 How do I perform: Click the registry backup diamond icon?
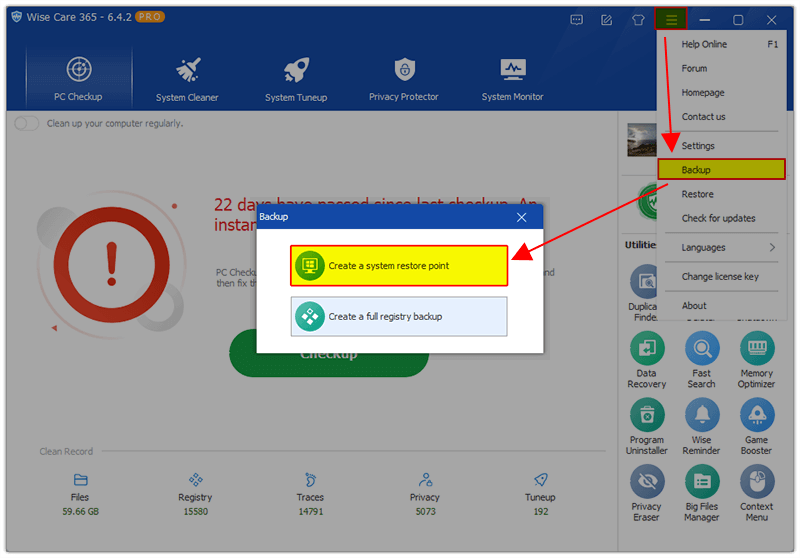[310, 316]
